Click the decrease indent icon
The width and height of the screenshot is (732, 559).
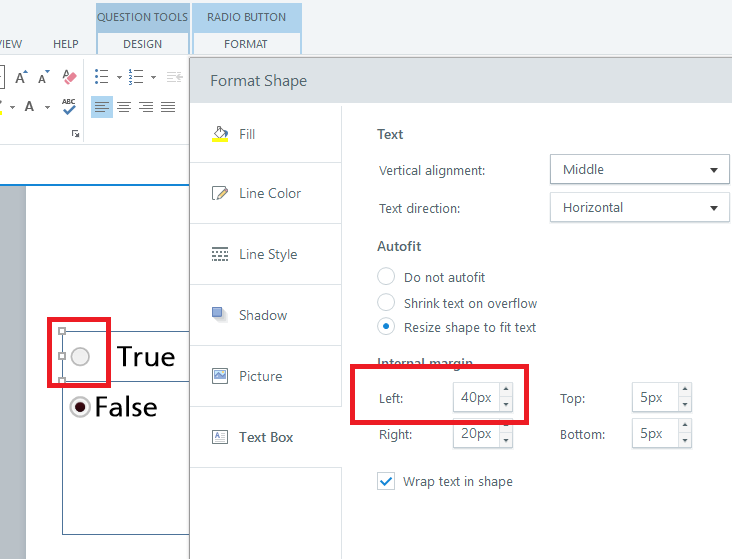click(x=175, y=77)
